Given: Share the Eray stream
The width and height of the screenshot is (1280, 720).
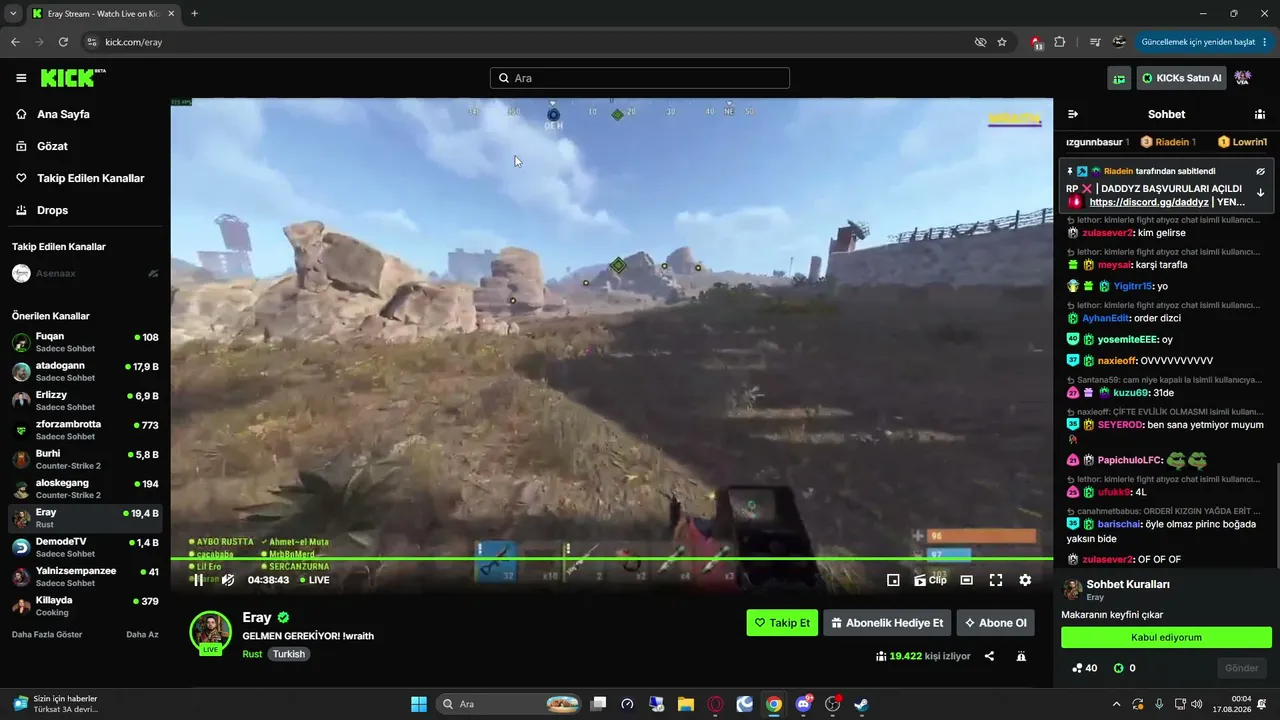Looking at the screenshot, I should click(989, 656).
